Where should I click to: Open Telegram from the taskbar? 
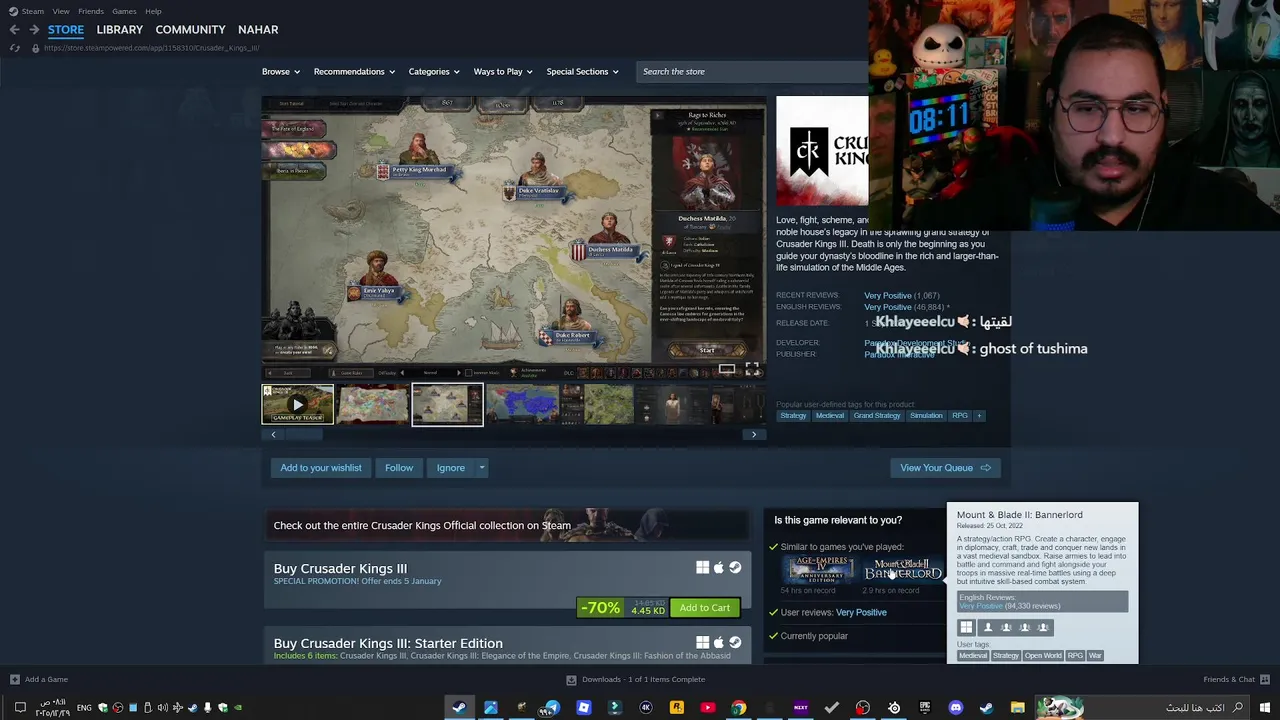coord(552,707)
